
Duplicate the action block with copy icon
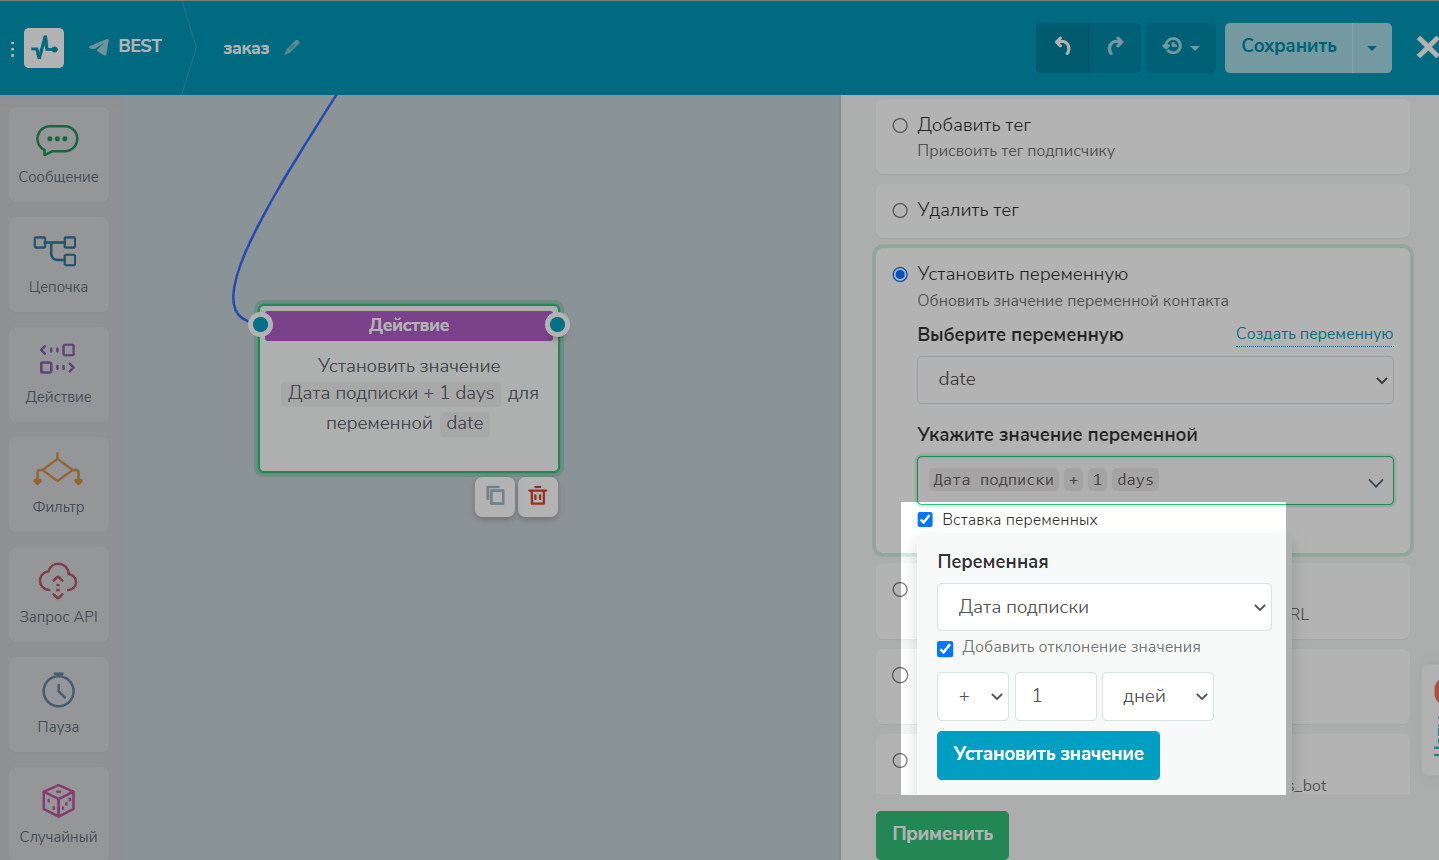tap(495, 496)
